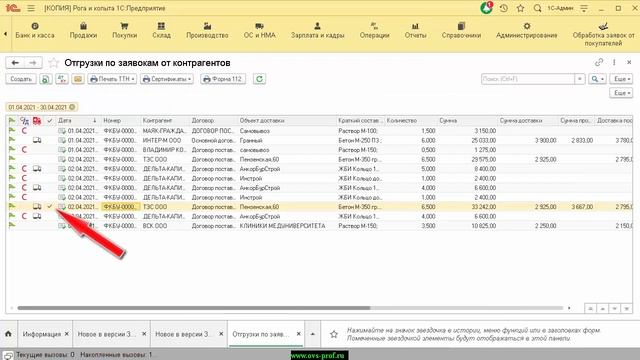Image resolution: width=640 pixels, height=360 pixels.
Task: Click the jump-to-last-row button under the table
Action: tap(627, 309)
